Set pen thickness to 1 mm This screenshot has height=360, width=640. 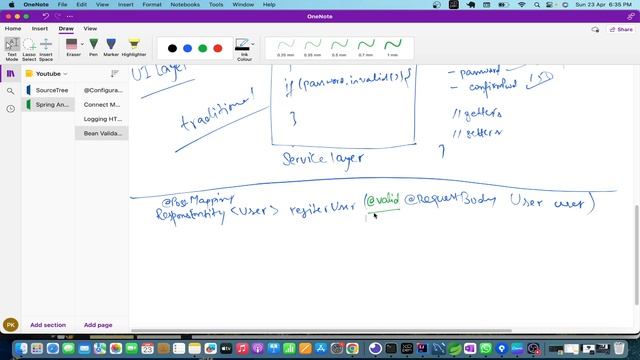coord(393,48)
